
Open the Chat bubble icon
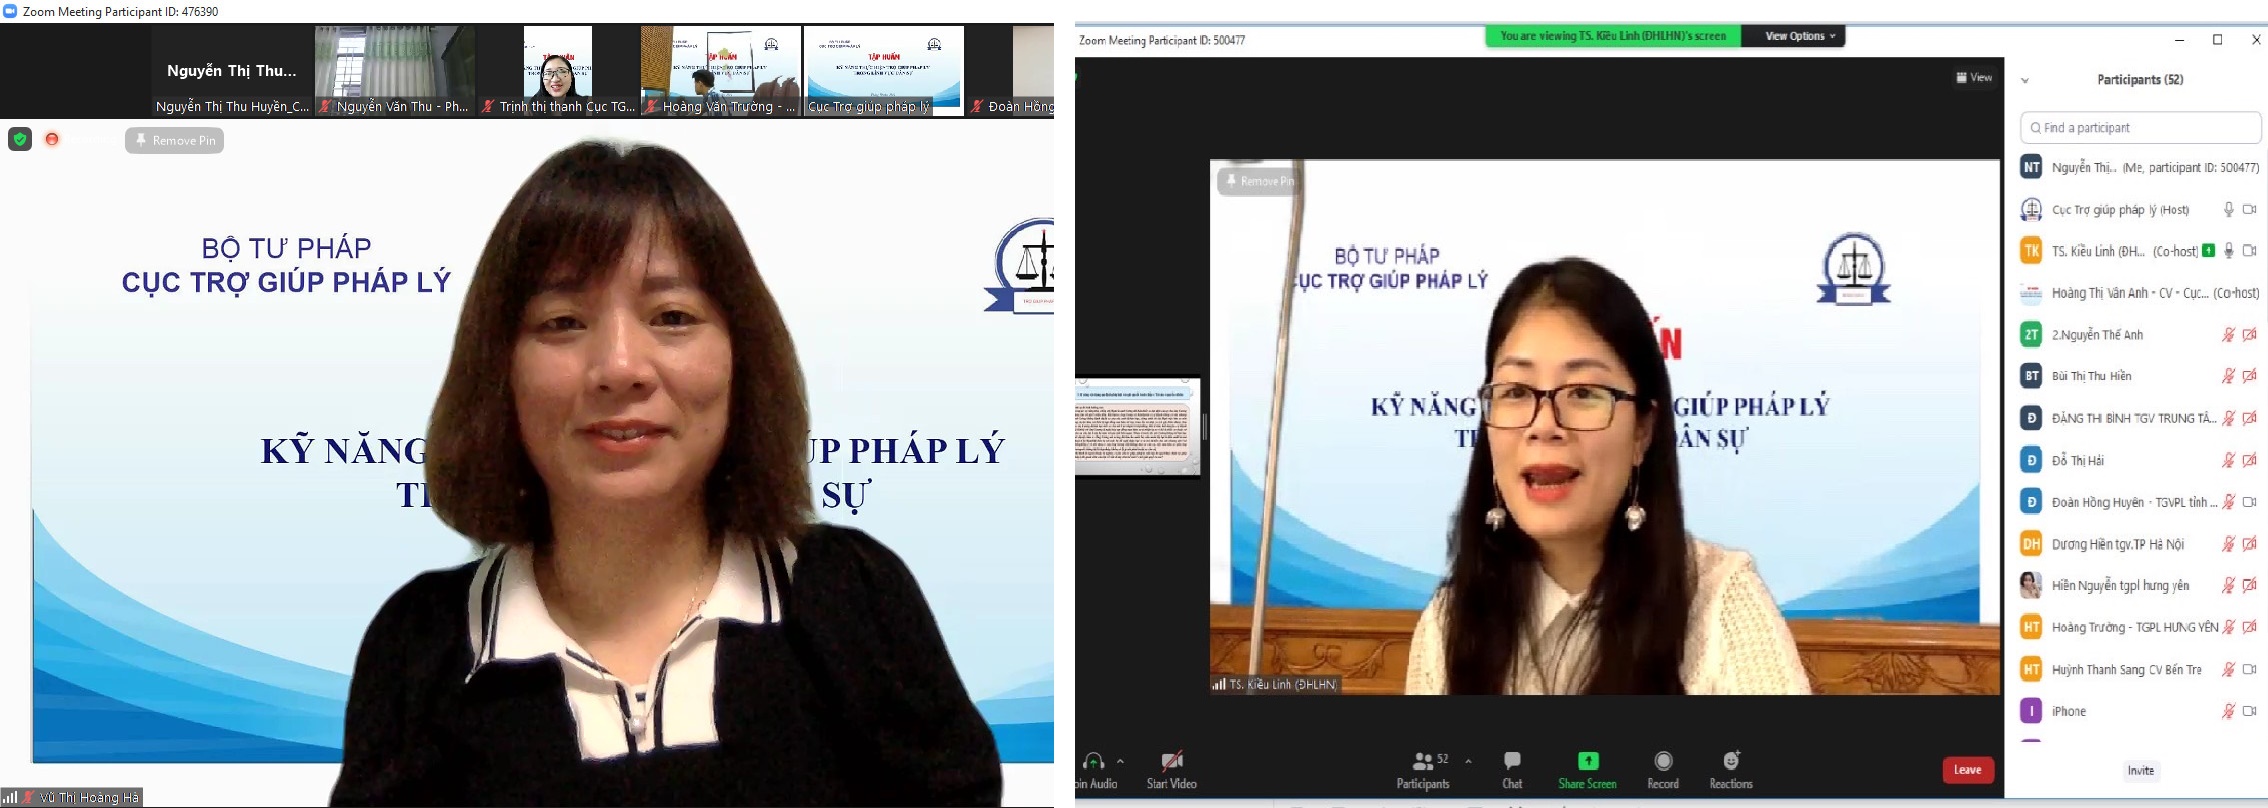click(x=1512, y=761)
